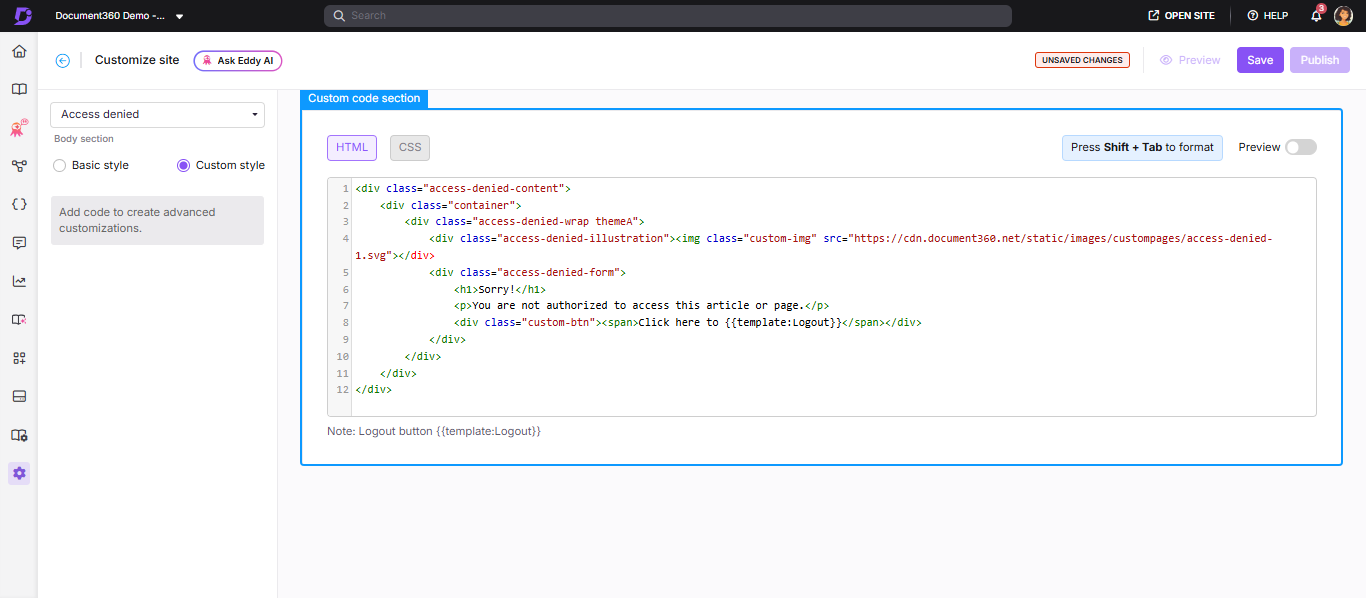
Task: Open the user profile avatar
Action: (1344, 16)
